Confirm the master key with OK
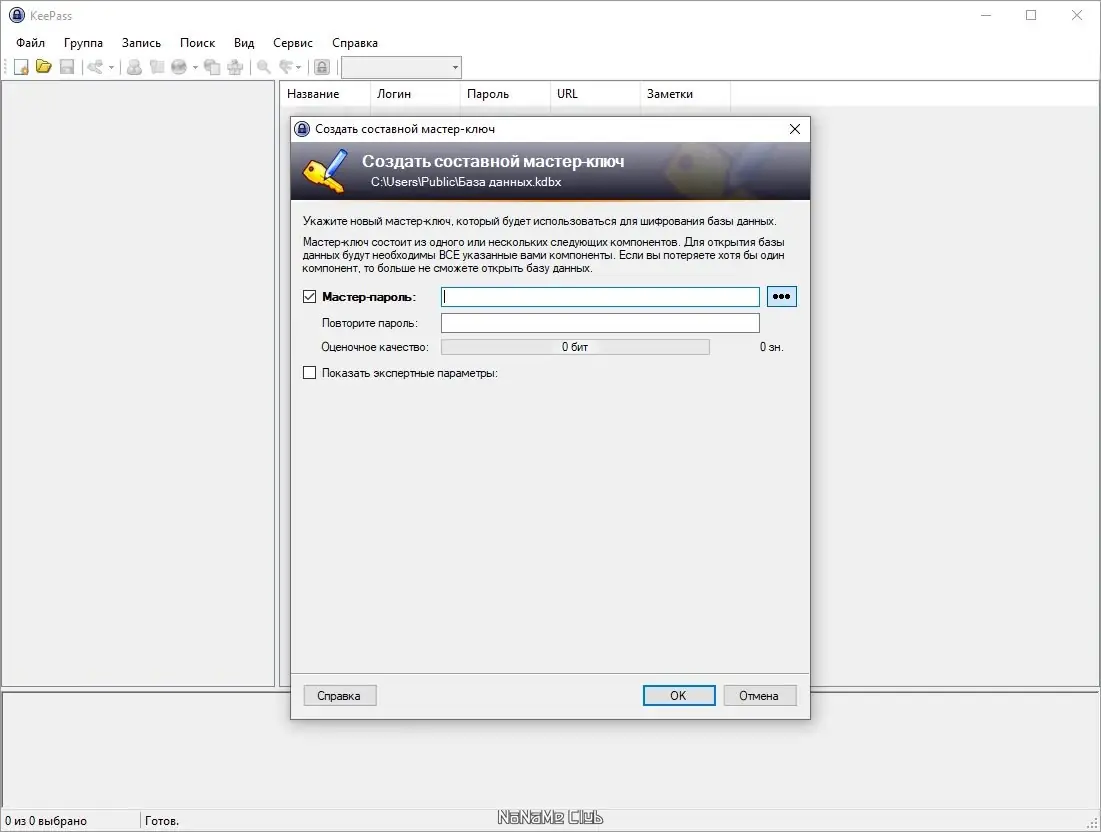 click(679, 695)
